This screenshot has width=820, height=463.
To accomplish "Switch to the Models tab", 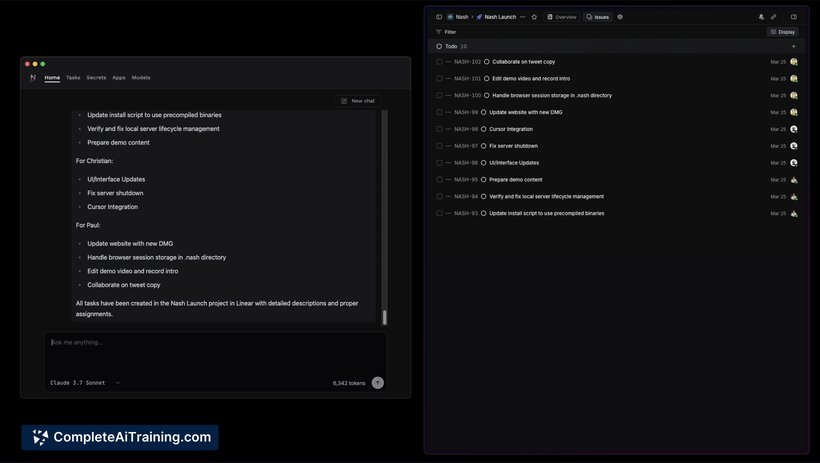I will pyautogui.click(x=141, y=77).
